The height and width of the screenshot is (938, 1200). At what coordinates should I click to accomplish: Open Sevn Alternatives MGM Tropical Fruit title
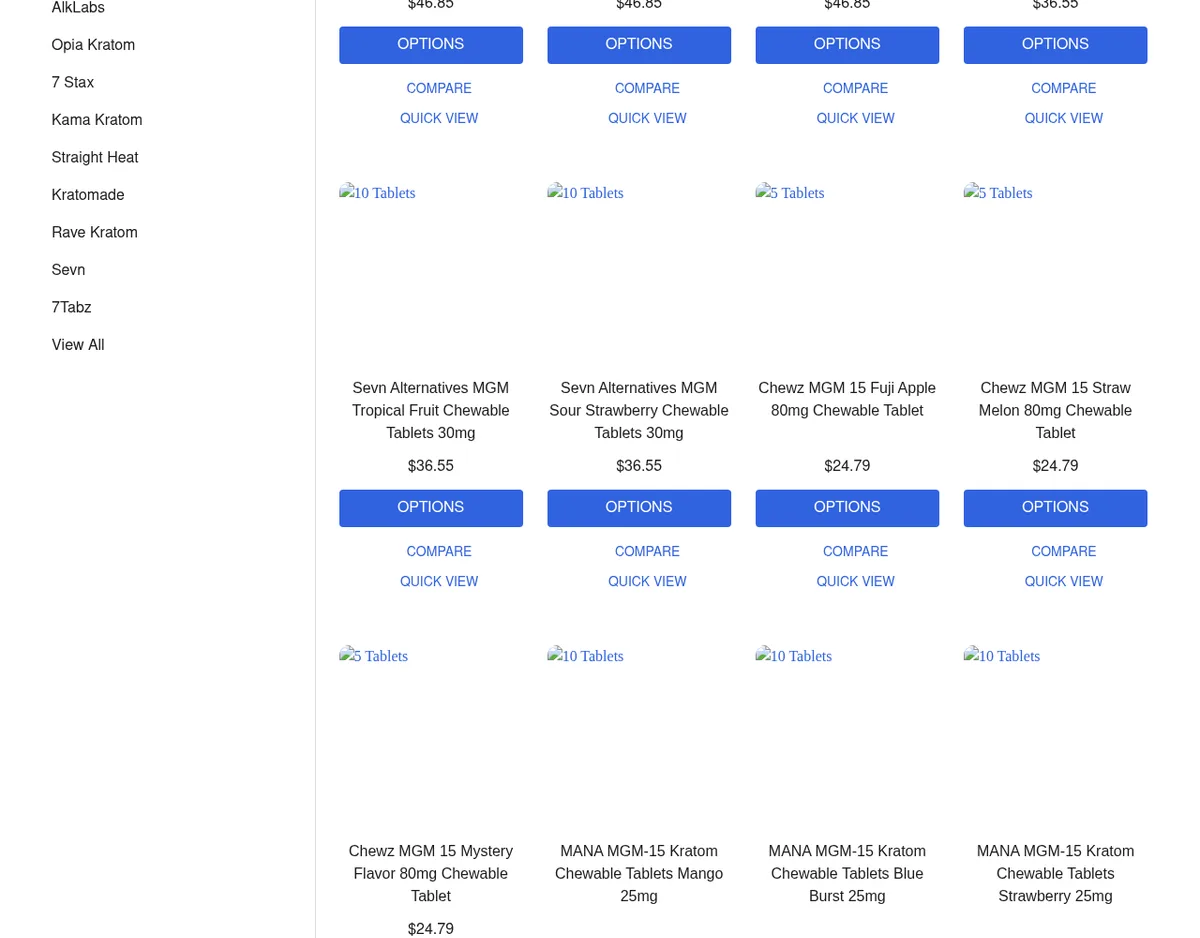[x=431, y=410]
